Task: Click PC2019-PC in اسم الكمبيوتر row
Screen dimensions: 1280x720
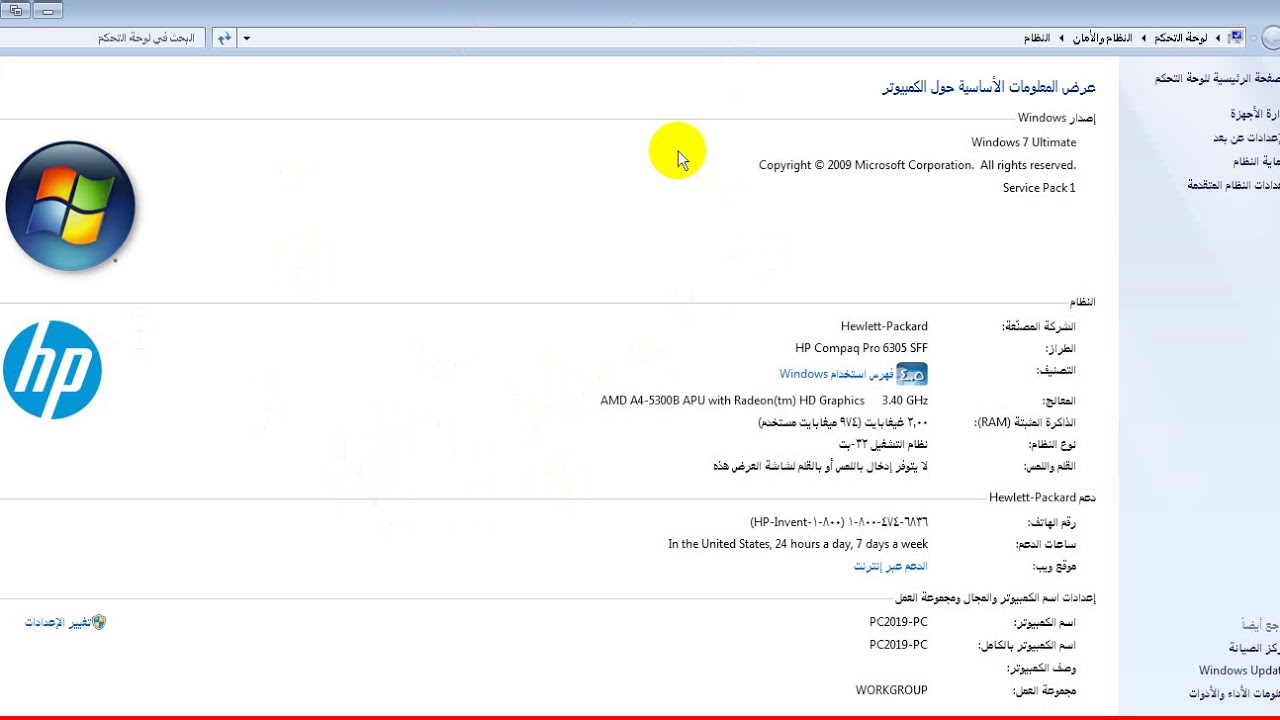Action: click(x=898, y=623)
